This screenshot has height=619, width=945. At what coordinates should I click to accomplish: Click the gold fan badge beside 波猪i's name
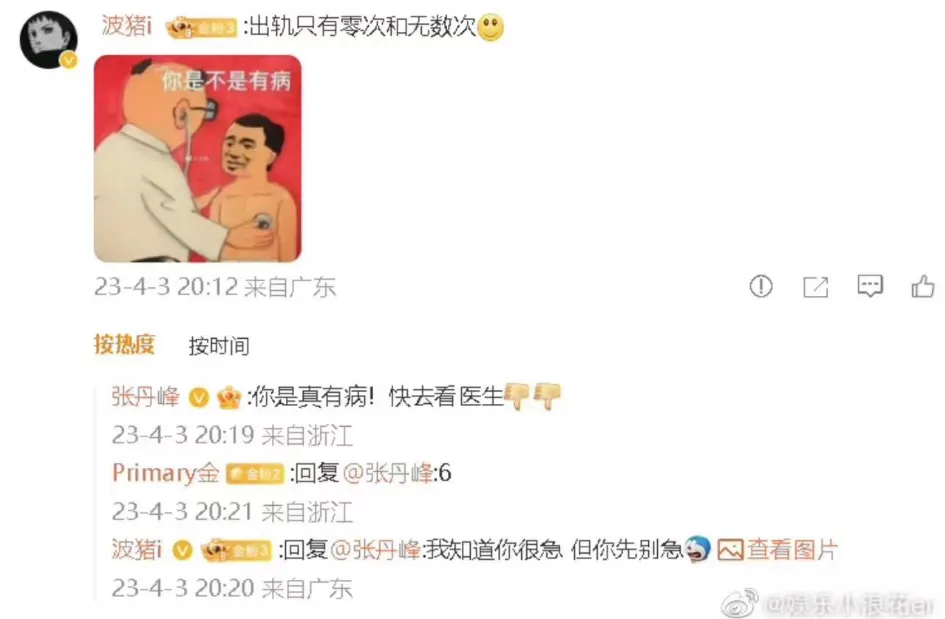click(x=201, y=28)
